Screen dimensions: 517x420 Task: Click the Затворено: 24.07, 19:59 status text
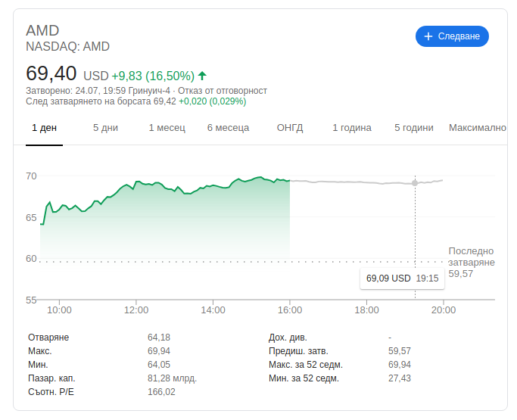click(x=98, y=91)
